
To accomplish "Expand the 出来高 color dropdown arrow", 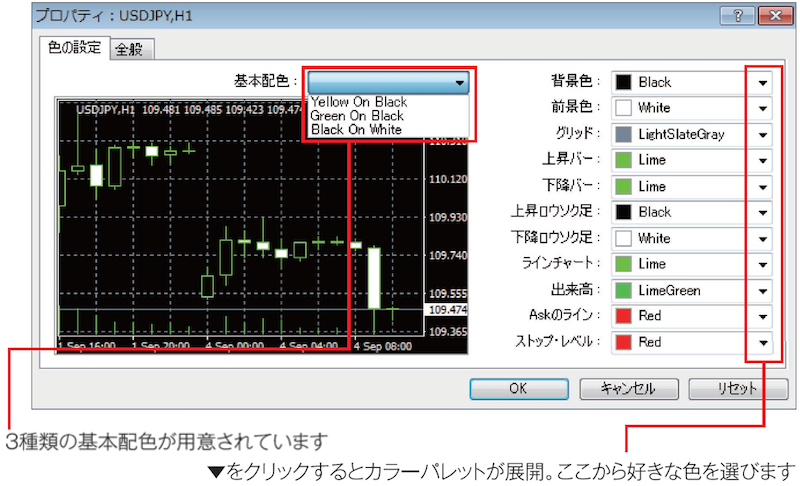I will coord(763,291).
